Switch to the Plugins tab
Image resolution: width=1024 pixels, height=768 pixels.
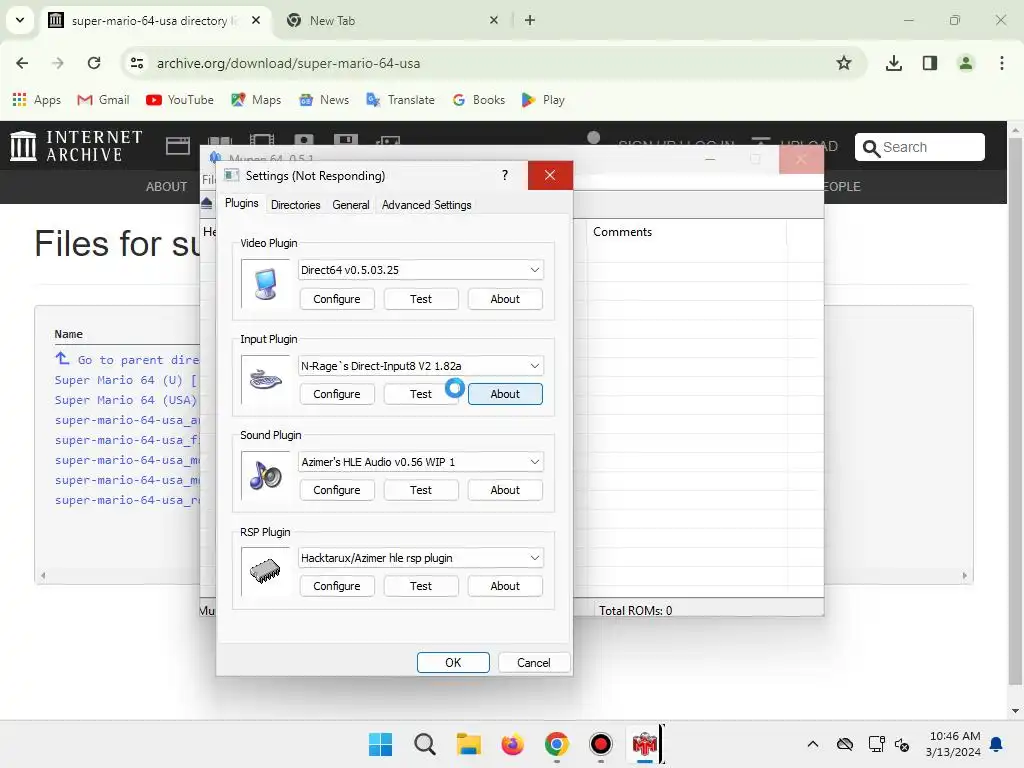coord(242,203)
